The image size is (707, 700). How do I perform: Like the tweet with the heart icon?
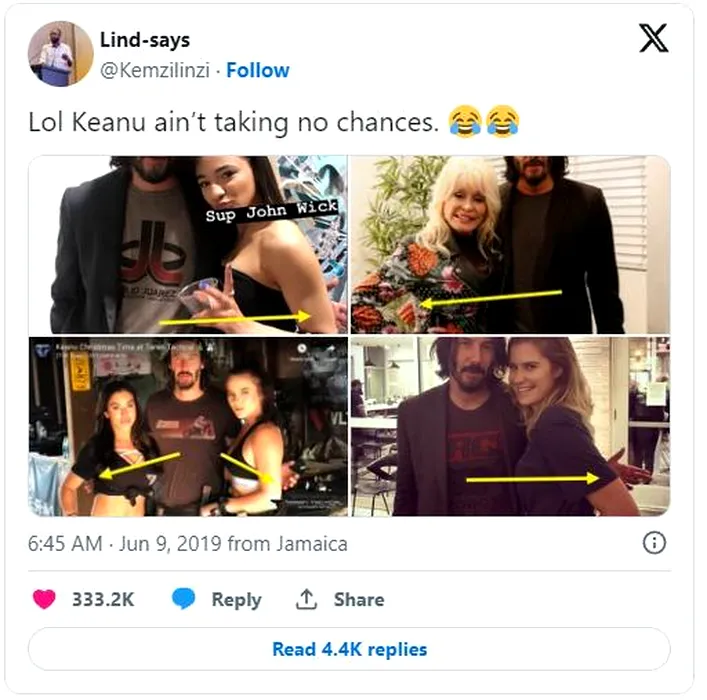pos(44,599)
